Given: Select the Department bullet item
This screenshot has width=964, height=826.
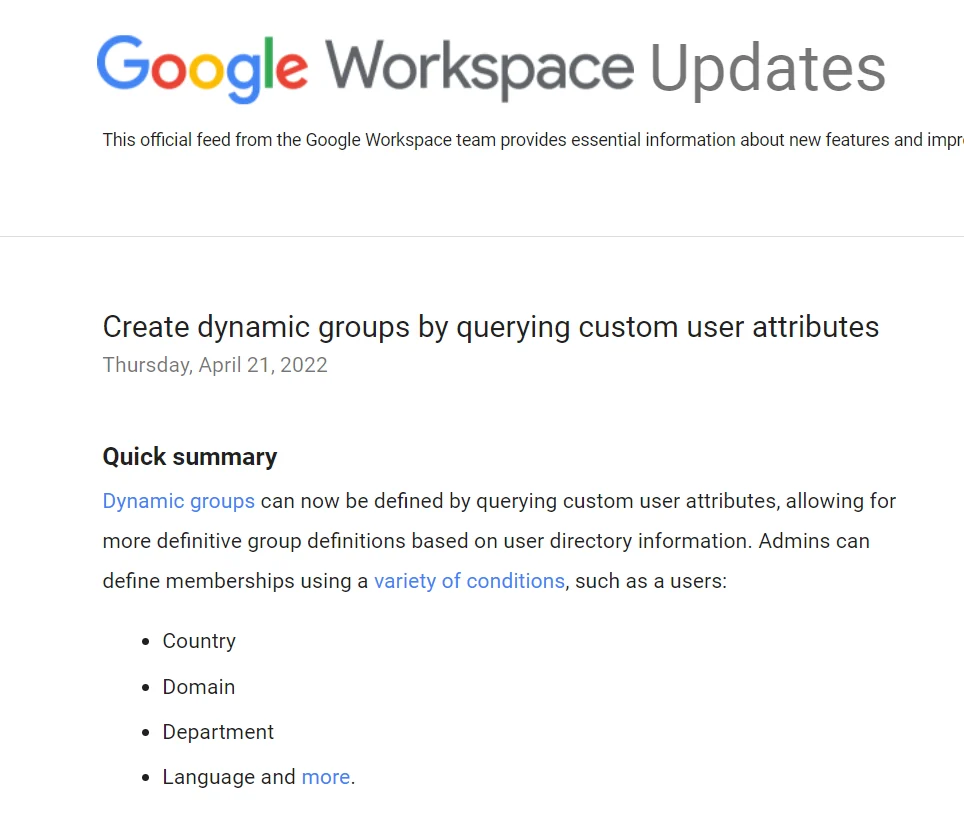Looking at the screenshot, I should coord(218,731).
